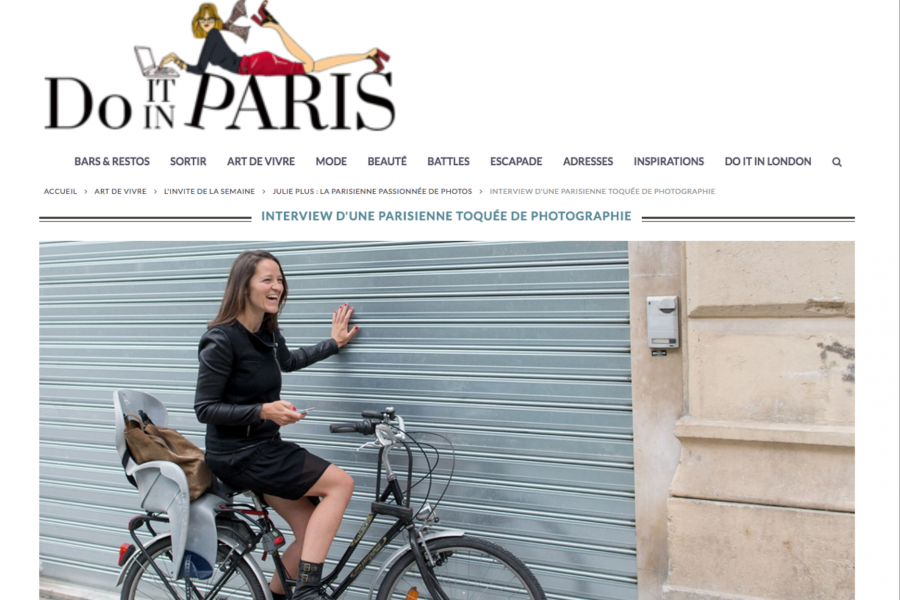The image size is (900, 600).
Task: Click the illustrated woman with laptop
Action: tap(262, 39)
